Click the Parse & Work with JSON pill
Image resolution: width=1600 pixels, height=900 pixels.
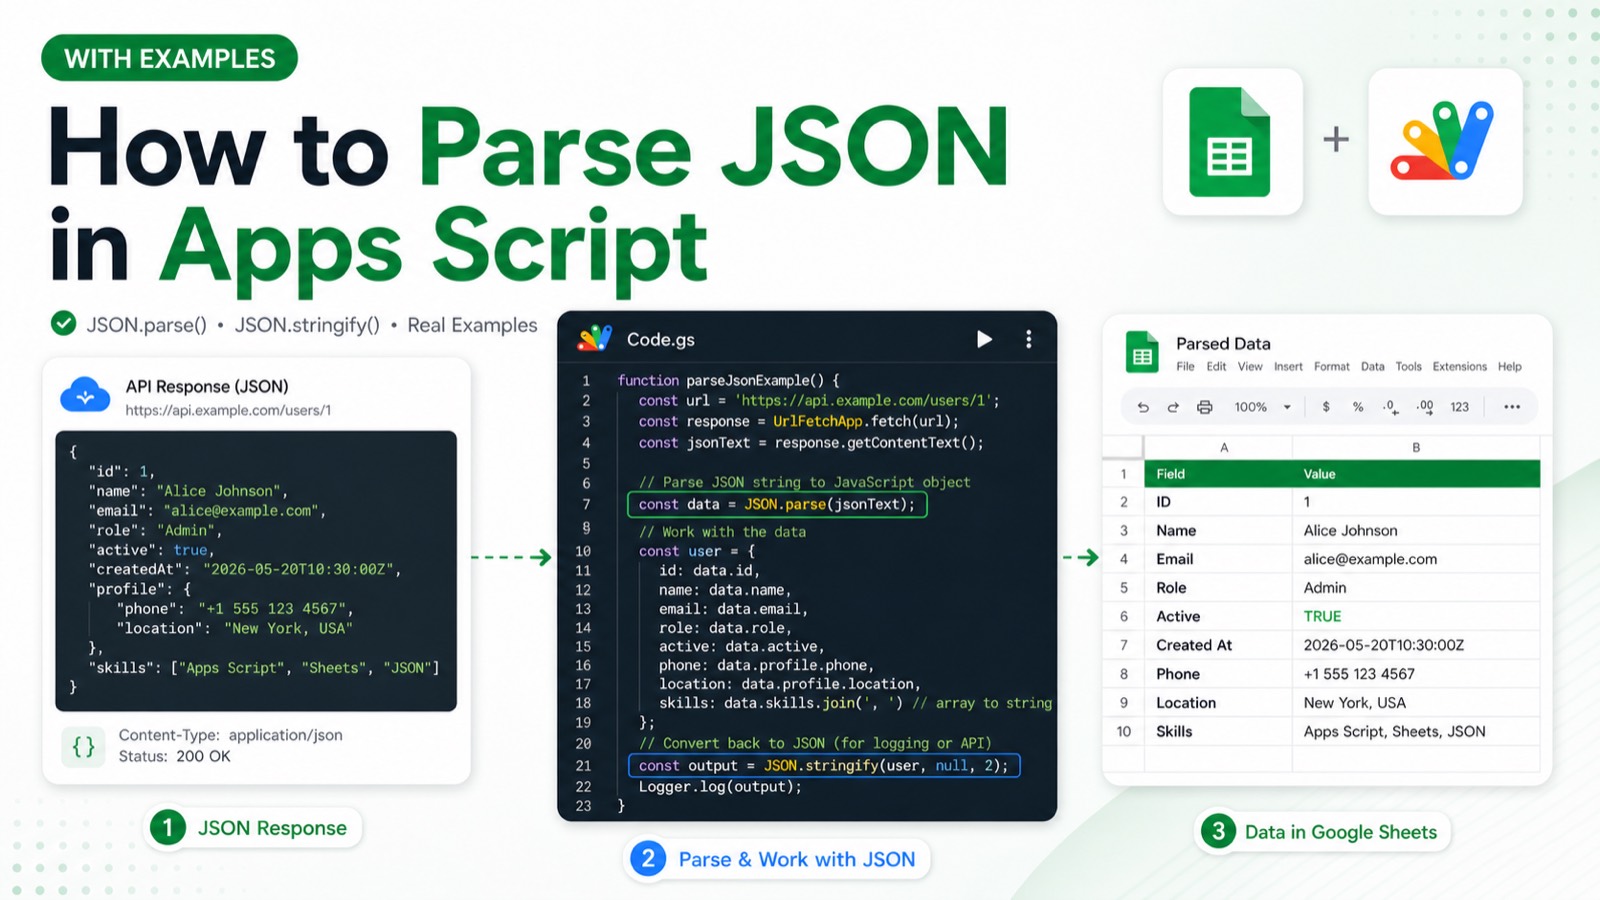click(x=776, y=859)
